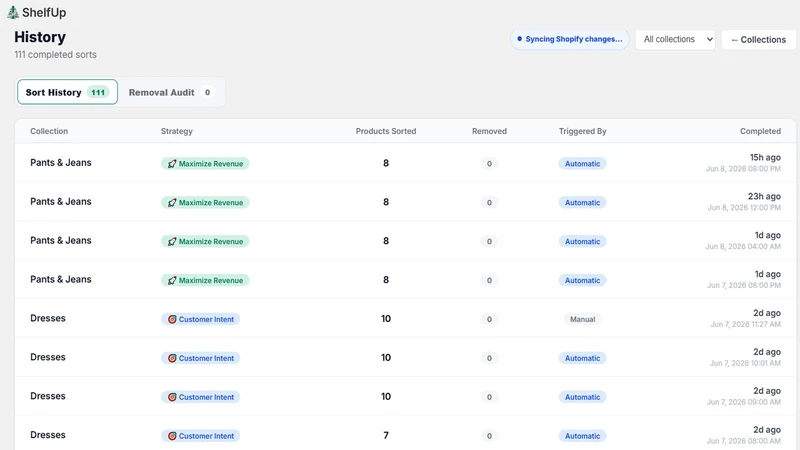Screen dimensions: 800x450
Task: Click the products sorted value 7
Action: pos(386,435)
